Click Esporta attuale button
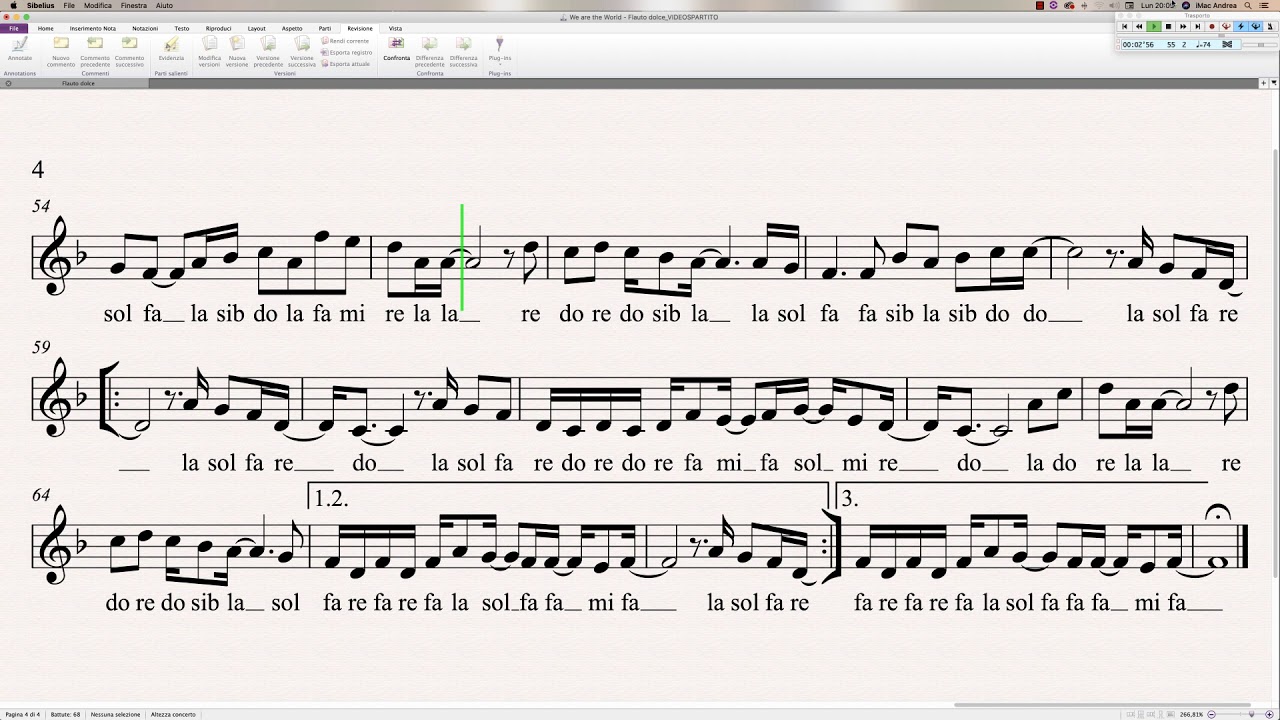This screenshot has width=1280, height=720. [x=346, y=63]
